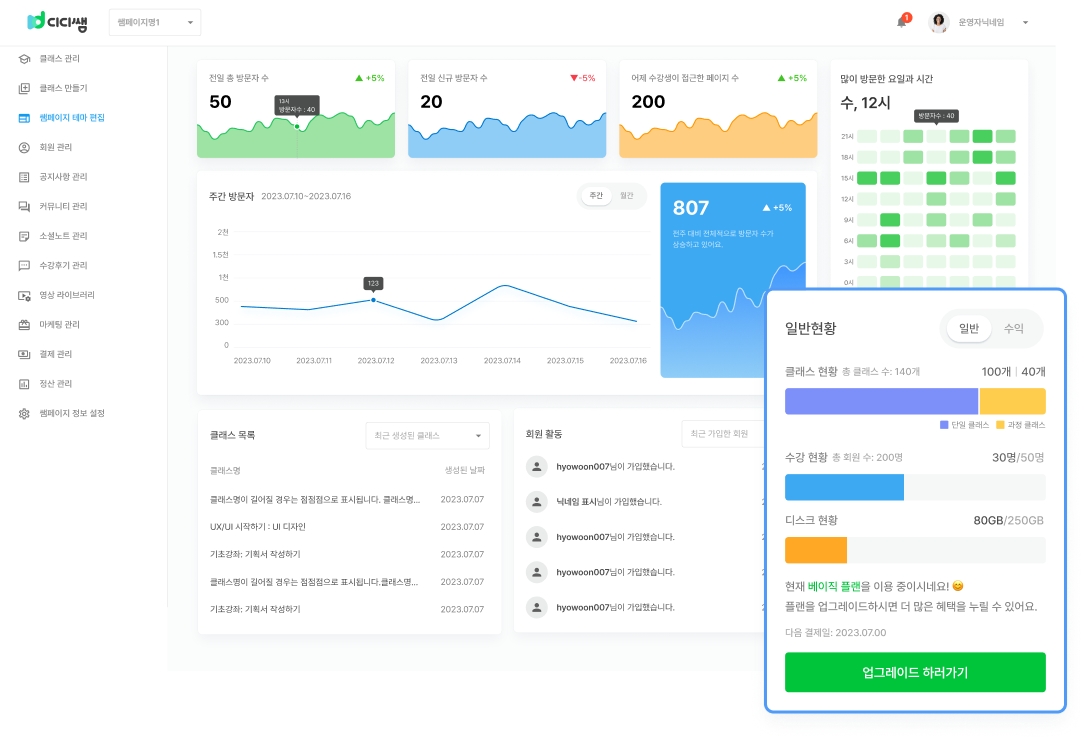Open 클래스 만들기 via its plus icon

[x=24, y=88]
